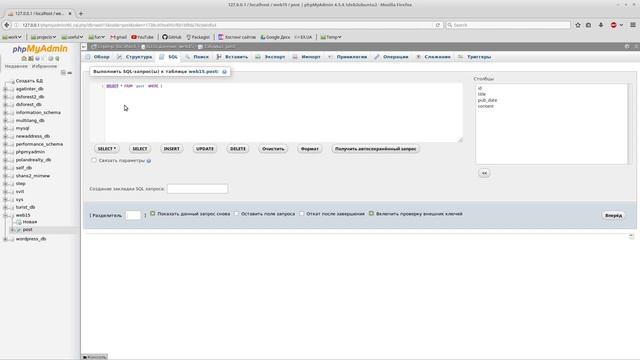Open the GitHub bookmark

pyautogui.click(x=172, y=37)
